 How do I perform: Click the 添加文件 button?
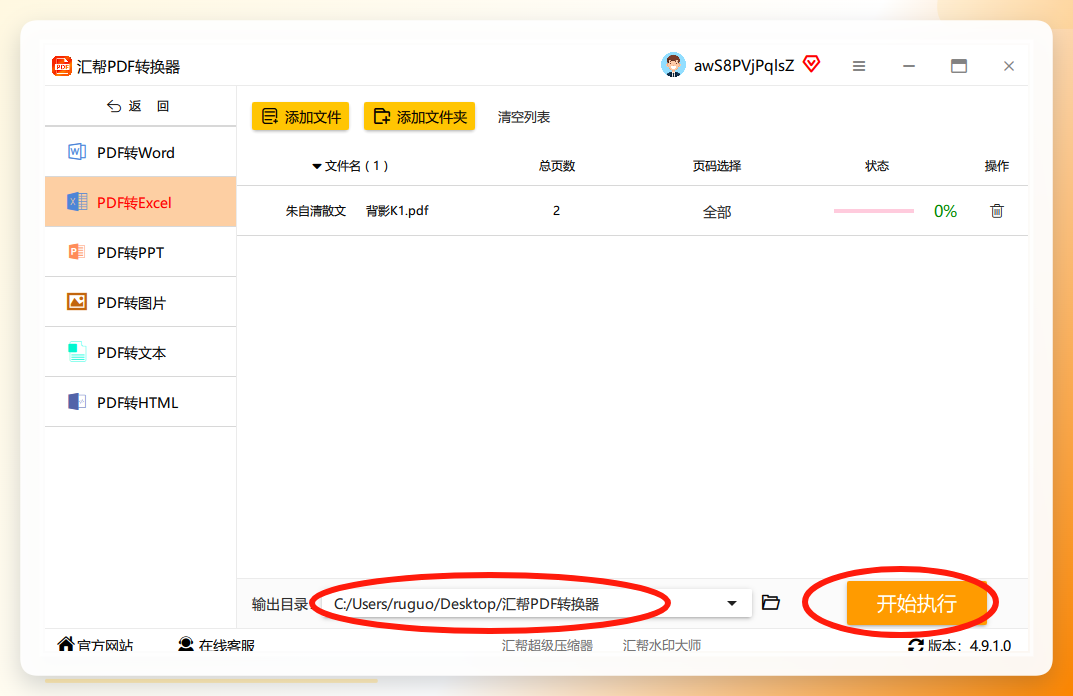[300, 116]
